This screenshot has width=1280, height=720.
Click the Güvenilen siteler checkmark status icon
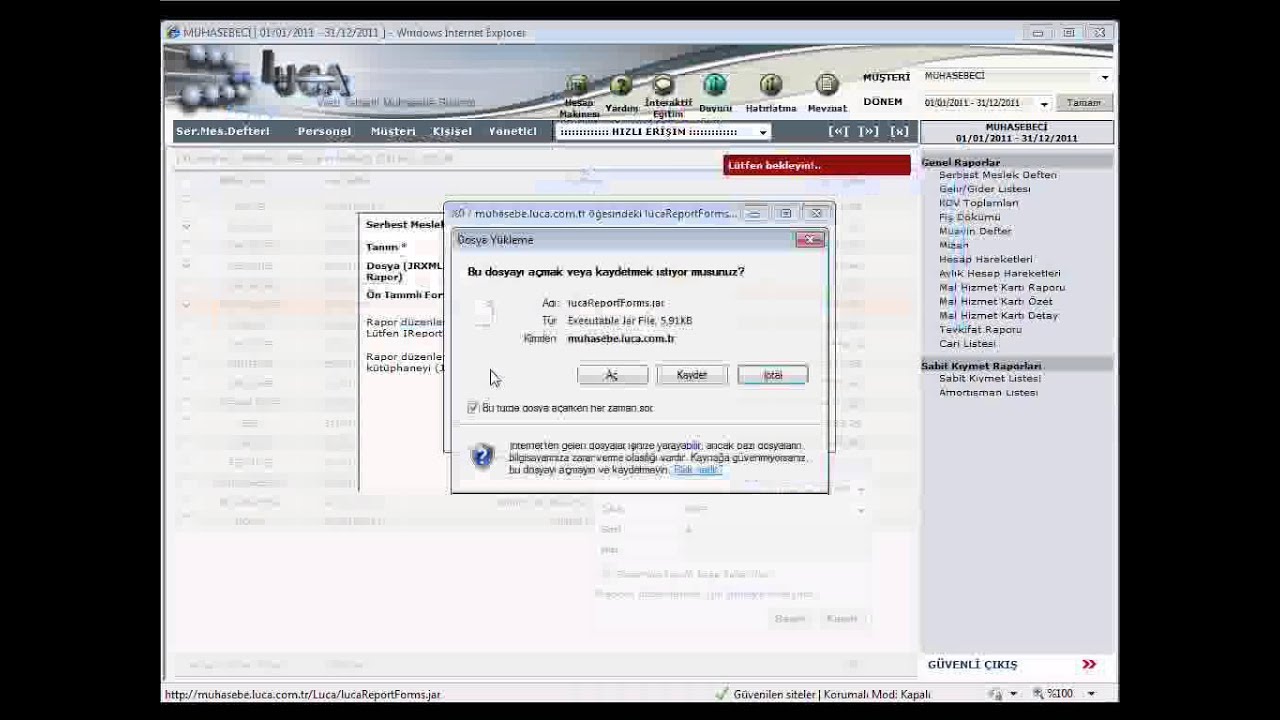point(721,694)
